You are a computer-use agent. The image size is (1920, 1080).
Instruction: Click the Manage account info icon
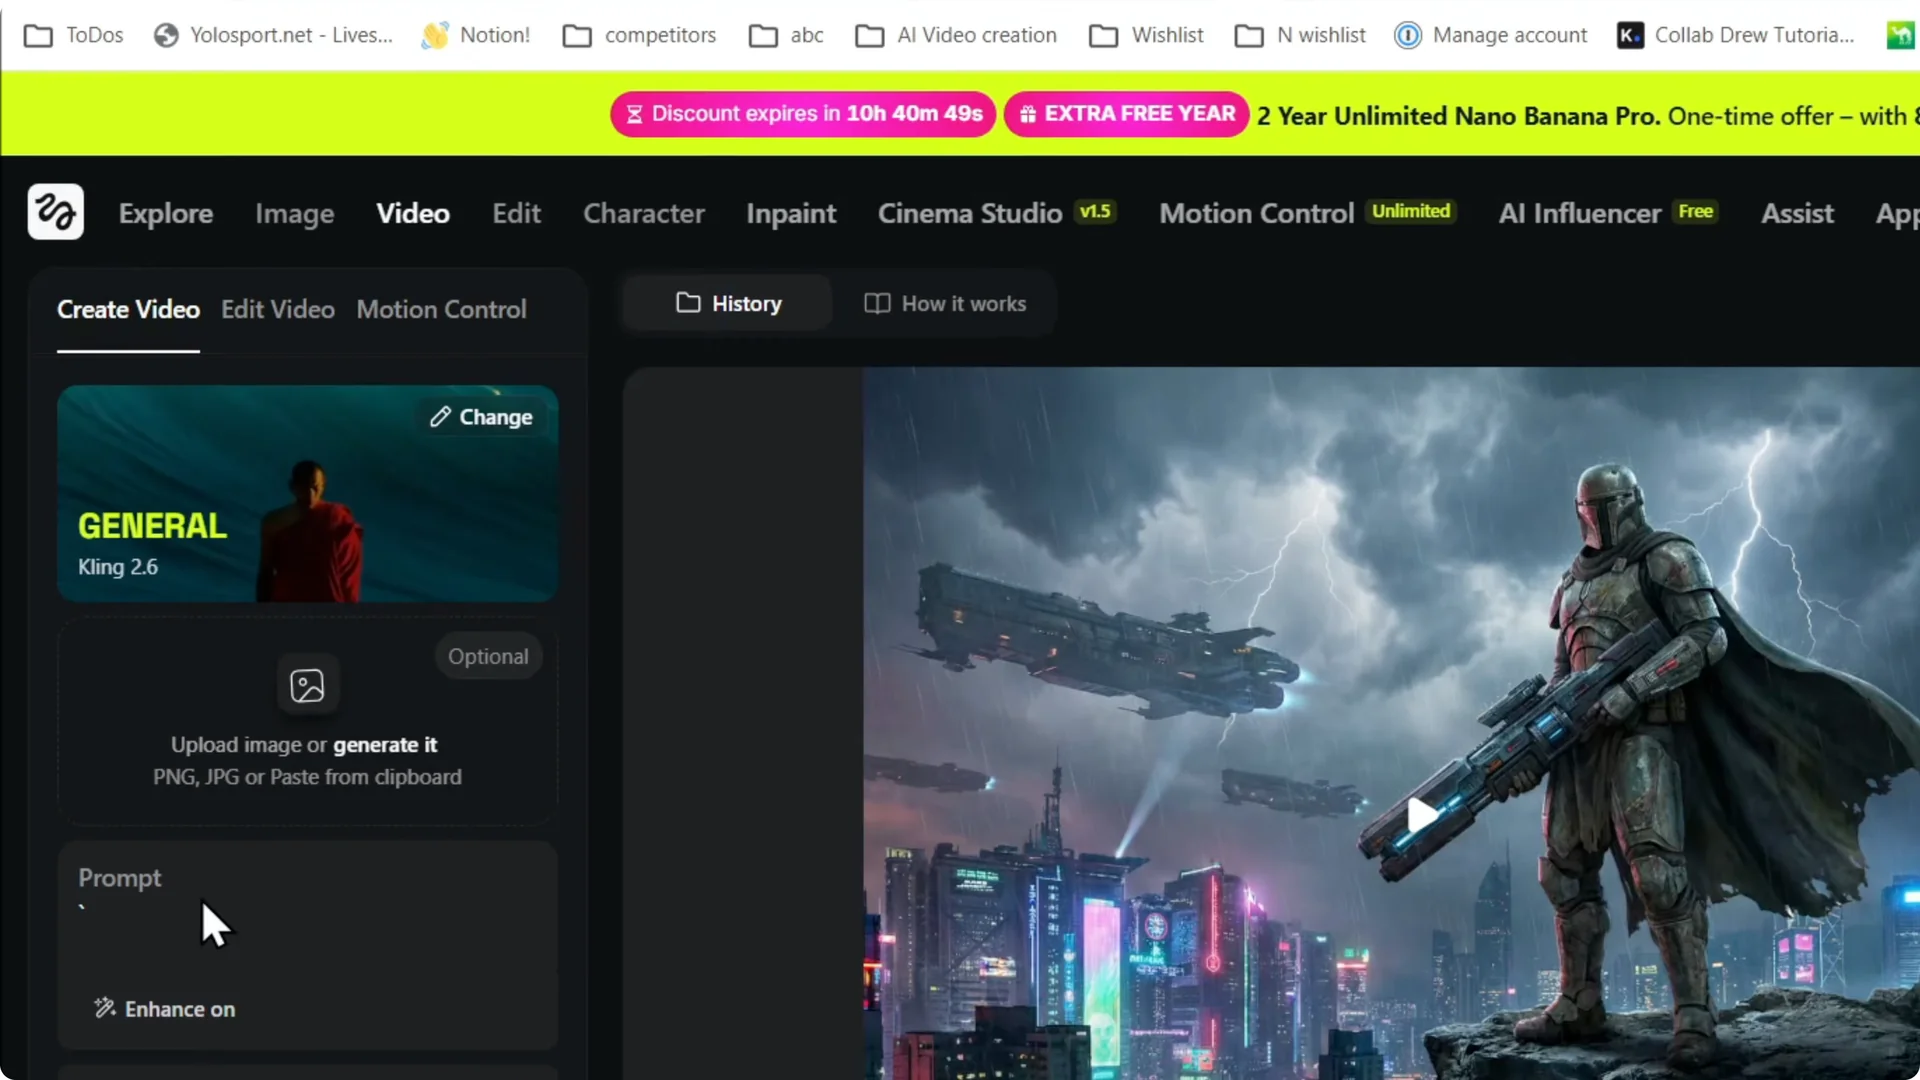tap(1408, 34)
